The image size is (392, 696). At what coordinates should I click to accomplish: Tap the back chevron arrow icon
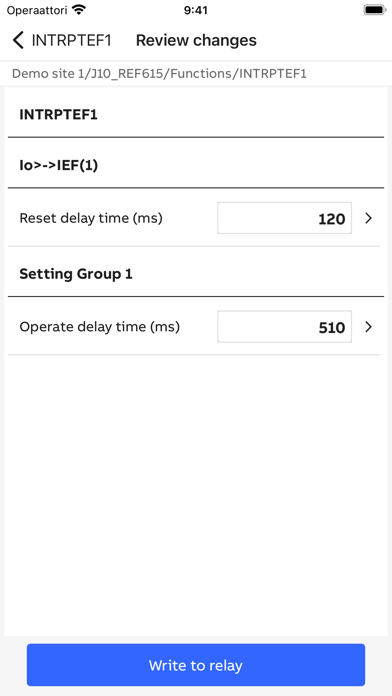click(x=18, y=40)
